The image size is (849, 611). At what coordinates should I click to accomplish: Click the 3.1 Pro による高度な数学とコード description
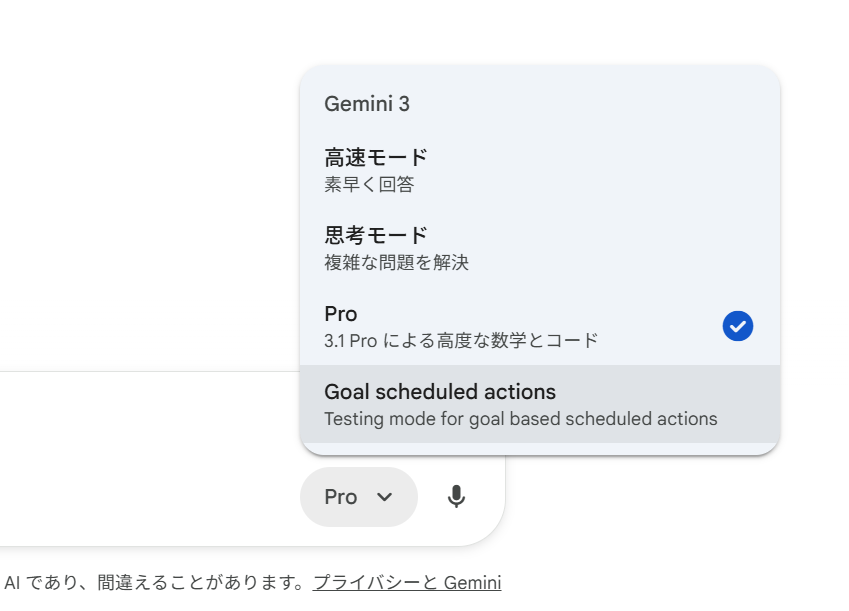click(461, 341)
